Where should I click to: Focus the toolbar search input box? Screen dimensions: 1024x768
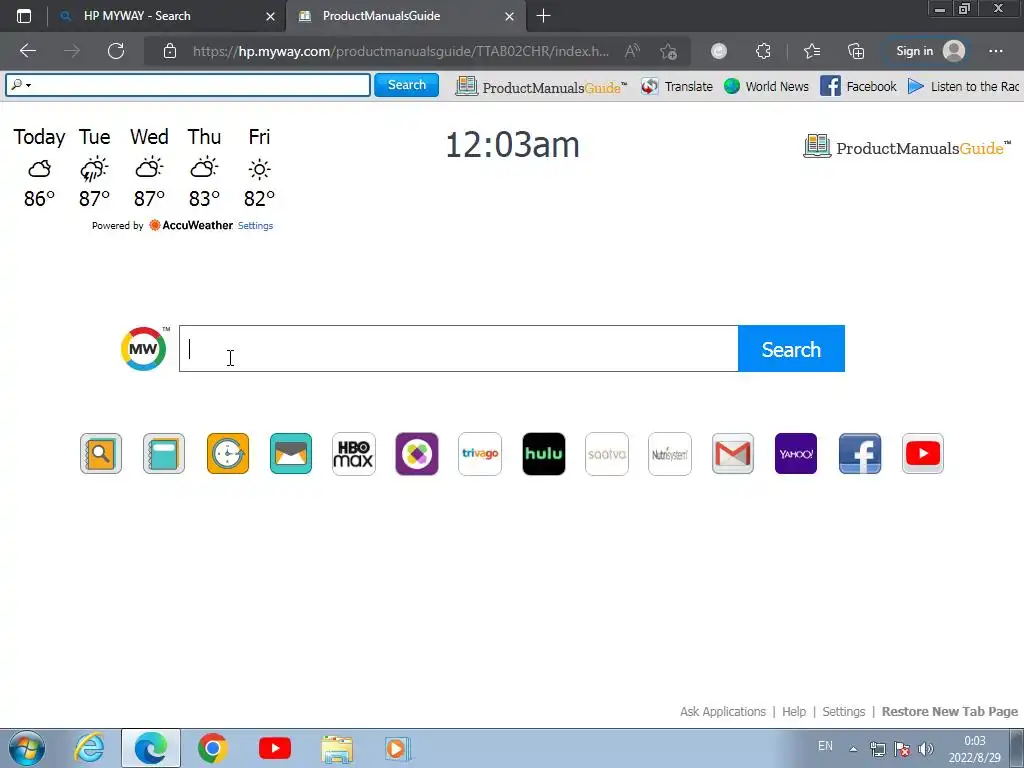click(x=188, y=85)
